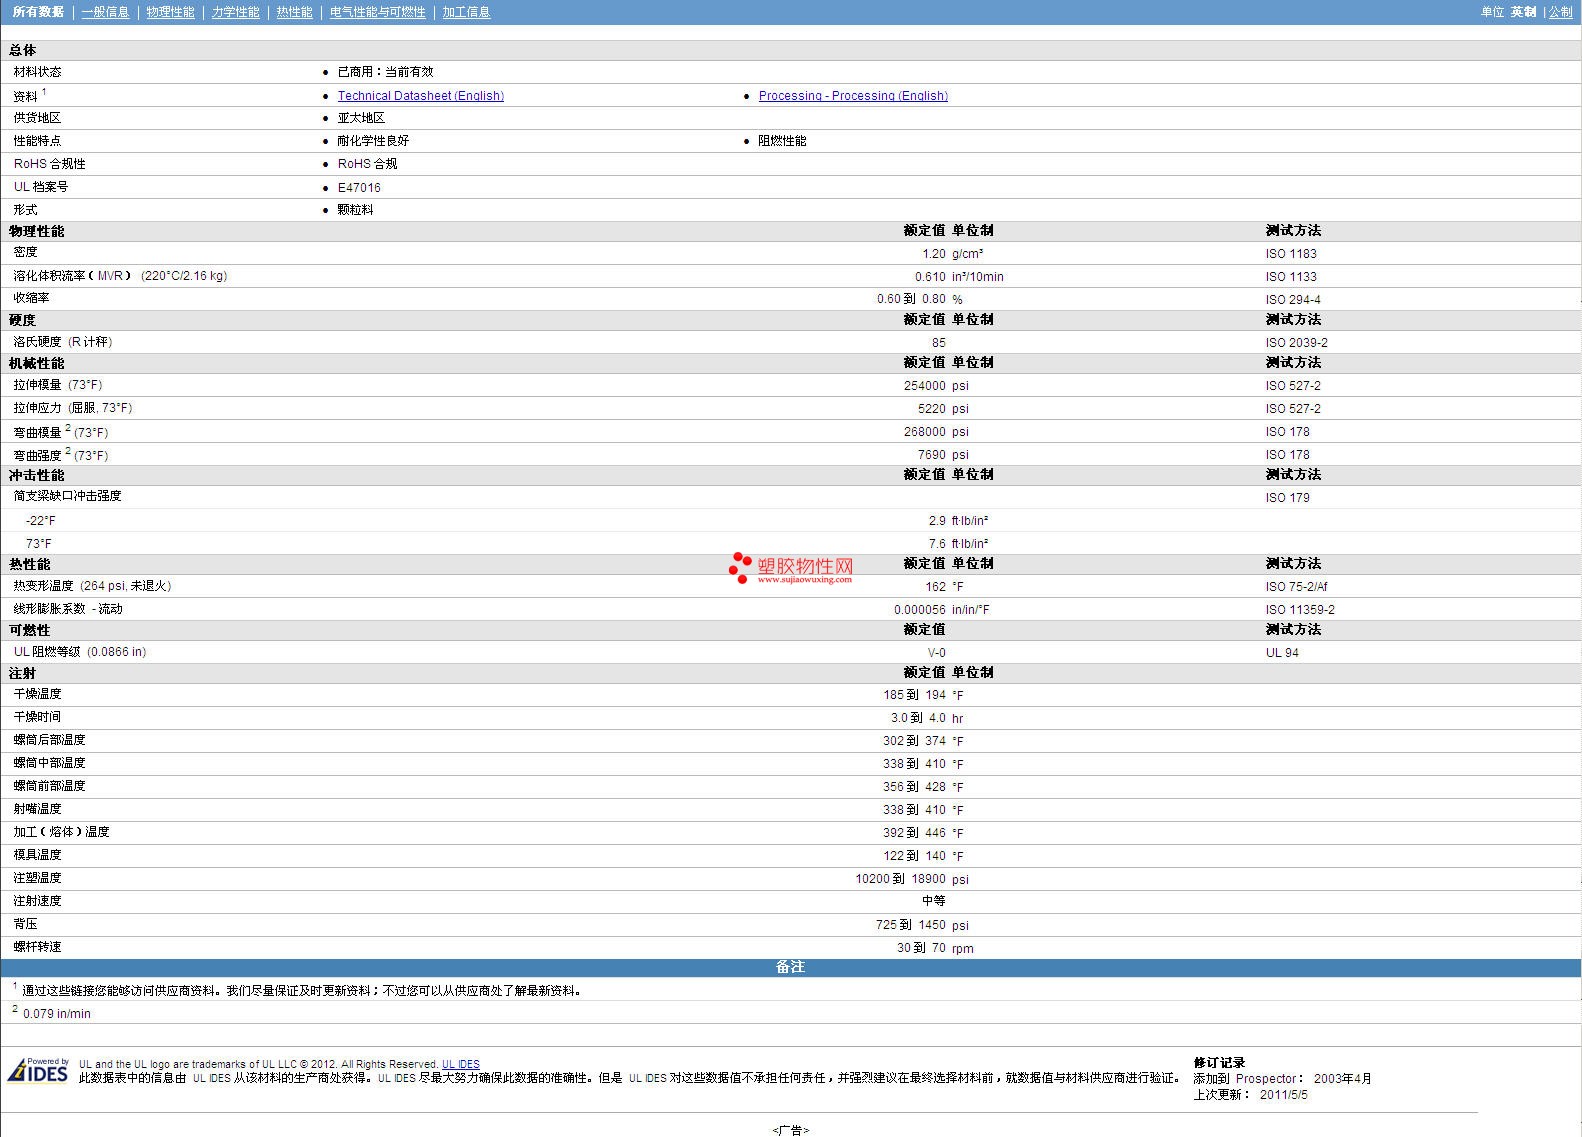Screen dimensions: 1582x1137
Task: Switch units to 公制 (metric)
Action: click(1560, 12)
